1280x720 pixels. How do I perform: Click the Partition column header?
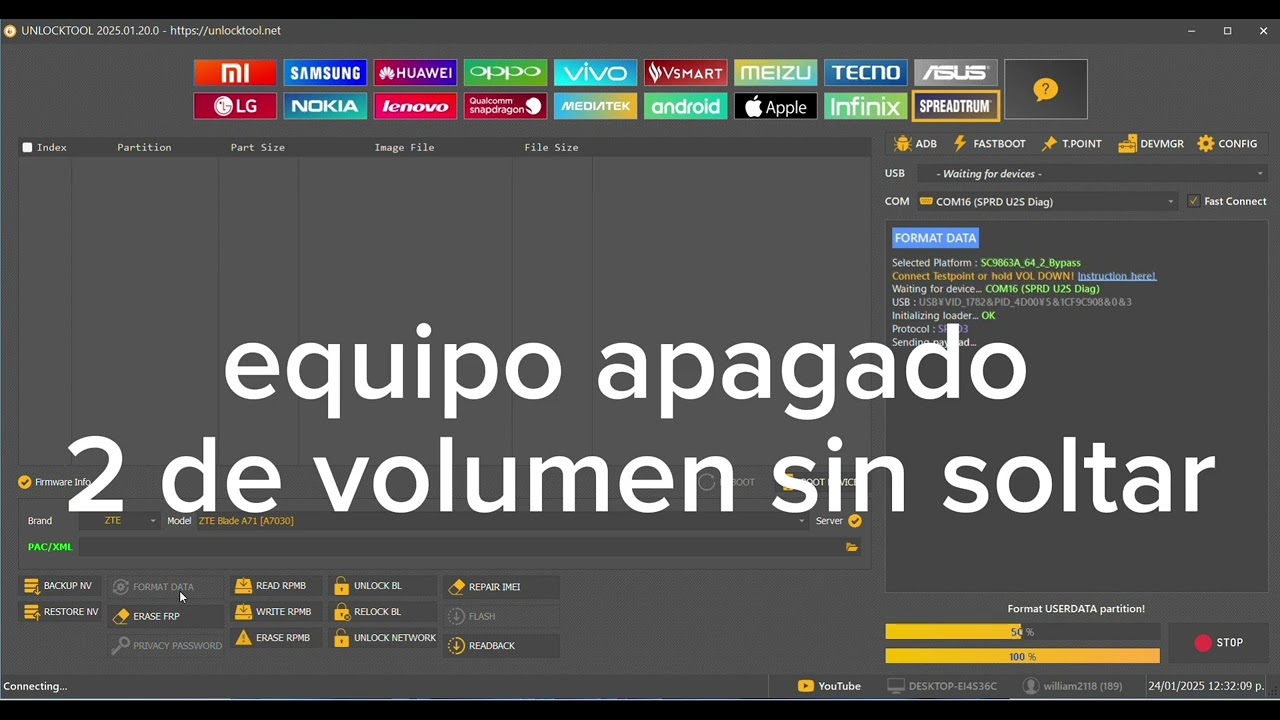coord(144,147)
